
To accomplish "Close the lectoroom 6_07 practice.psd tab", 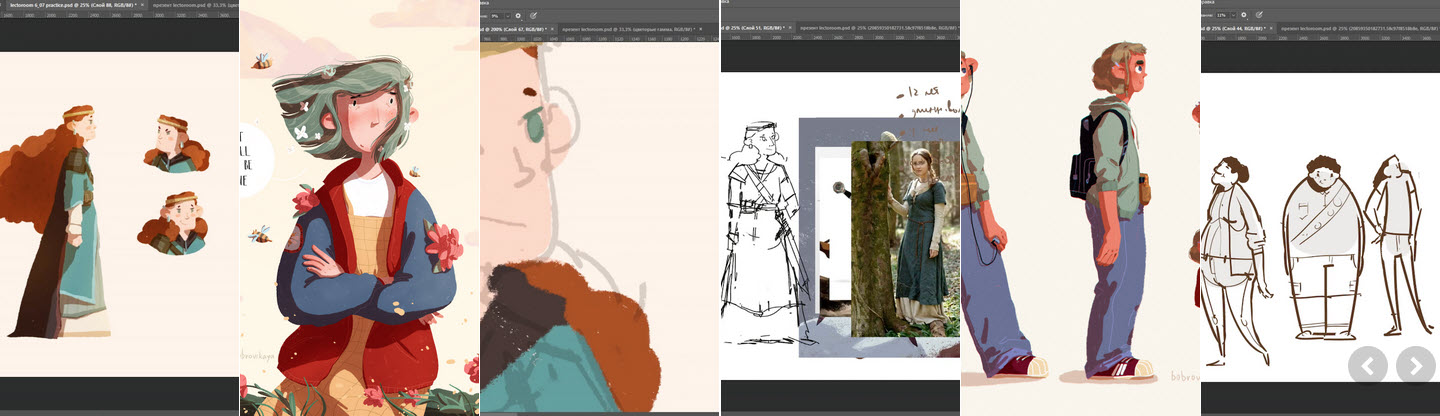I will click(142, 5).
